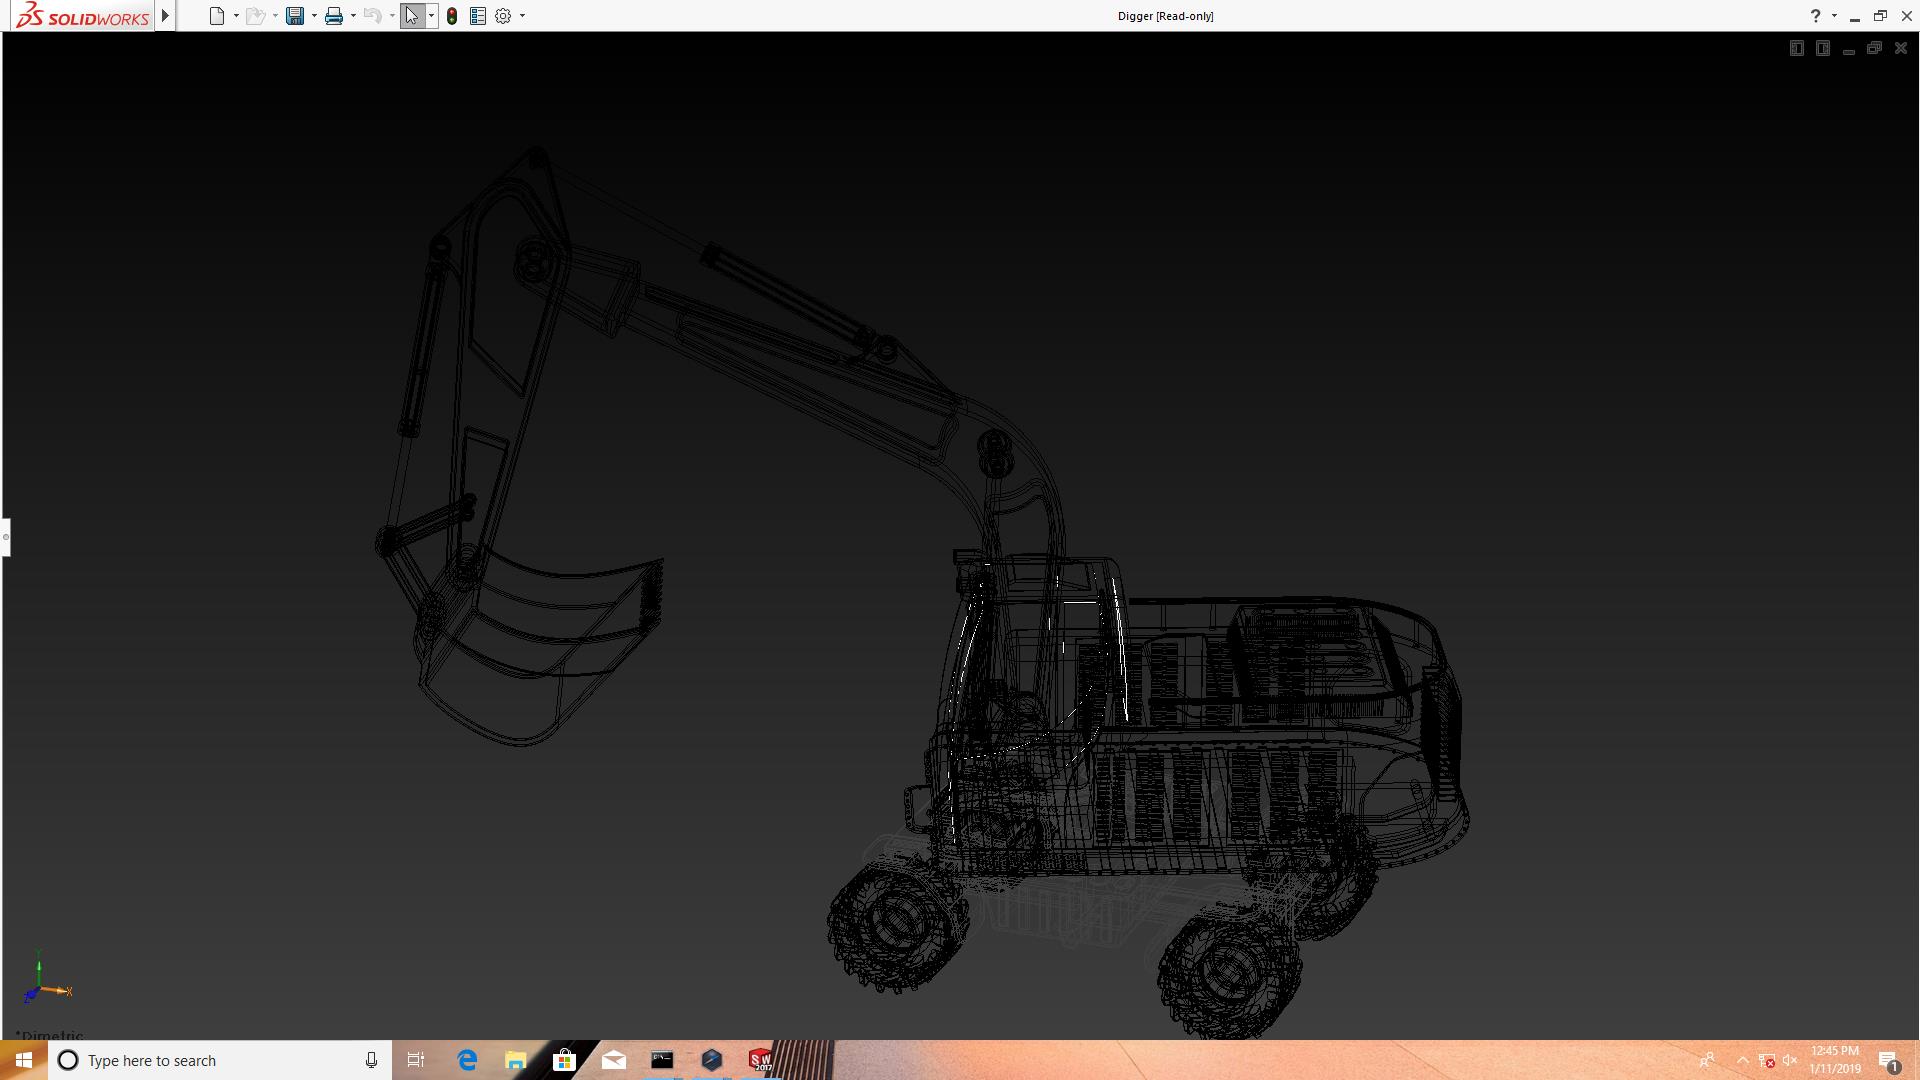The width and height of the screenshot is (1920, 1080).
Task: Click the SolidWorks logo button
Action: tap(83, 16)
